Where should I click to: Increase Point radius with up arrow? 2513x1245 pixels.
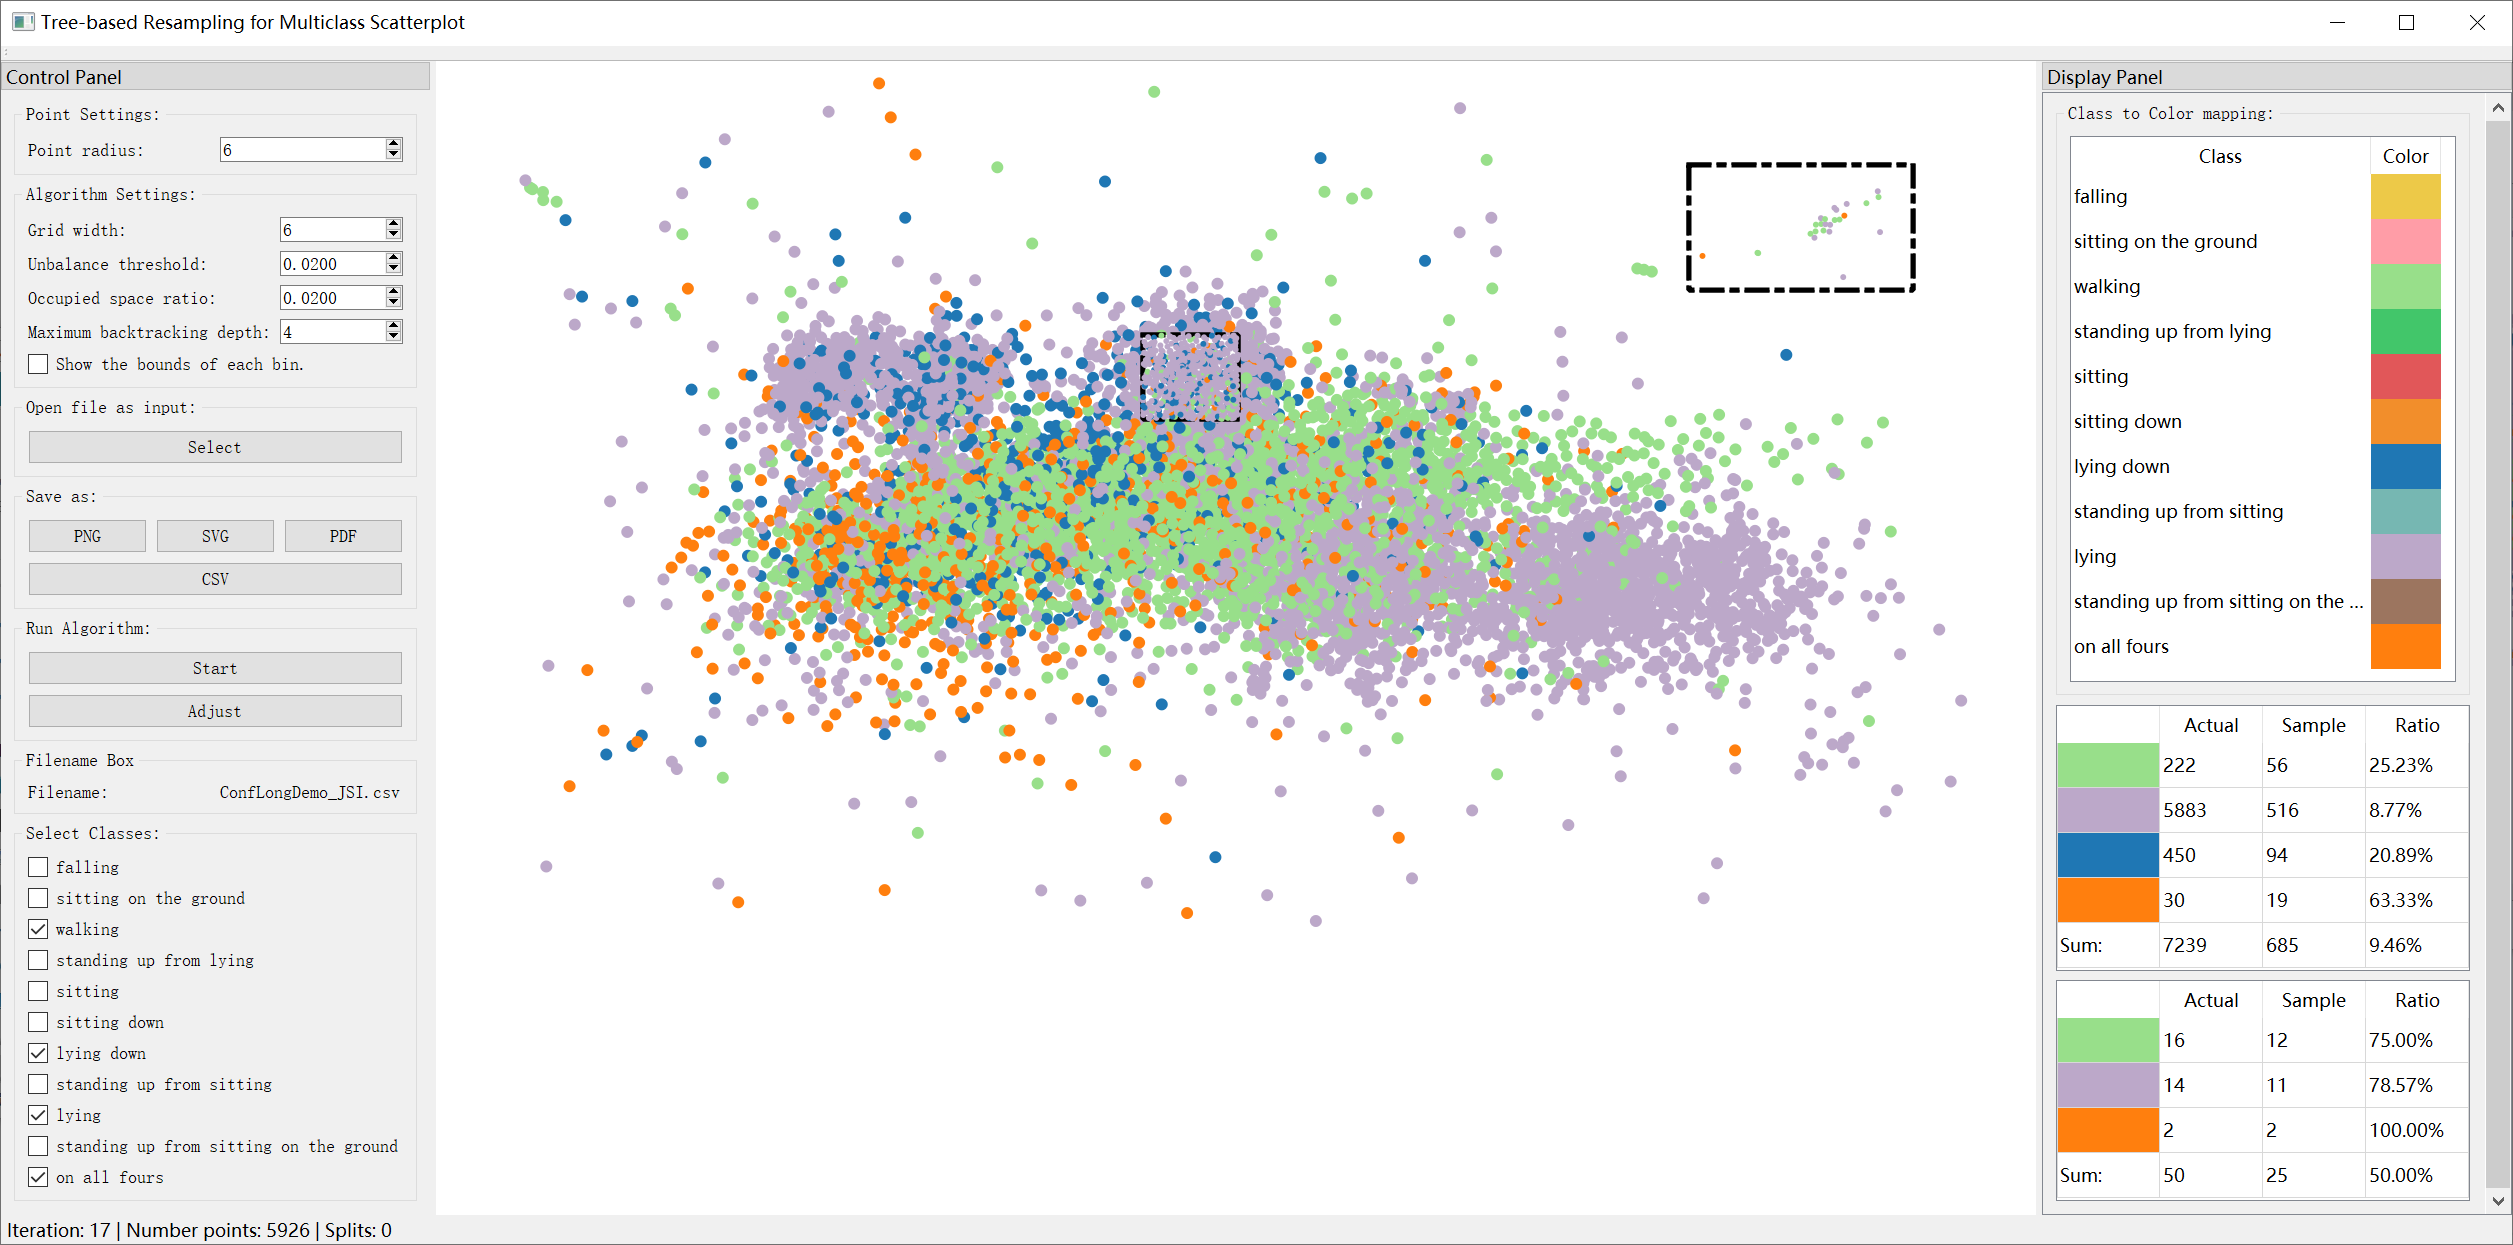tap(394, 144)
